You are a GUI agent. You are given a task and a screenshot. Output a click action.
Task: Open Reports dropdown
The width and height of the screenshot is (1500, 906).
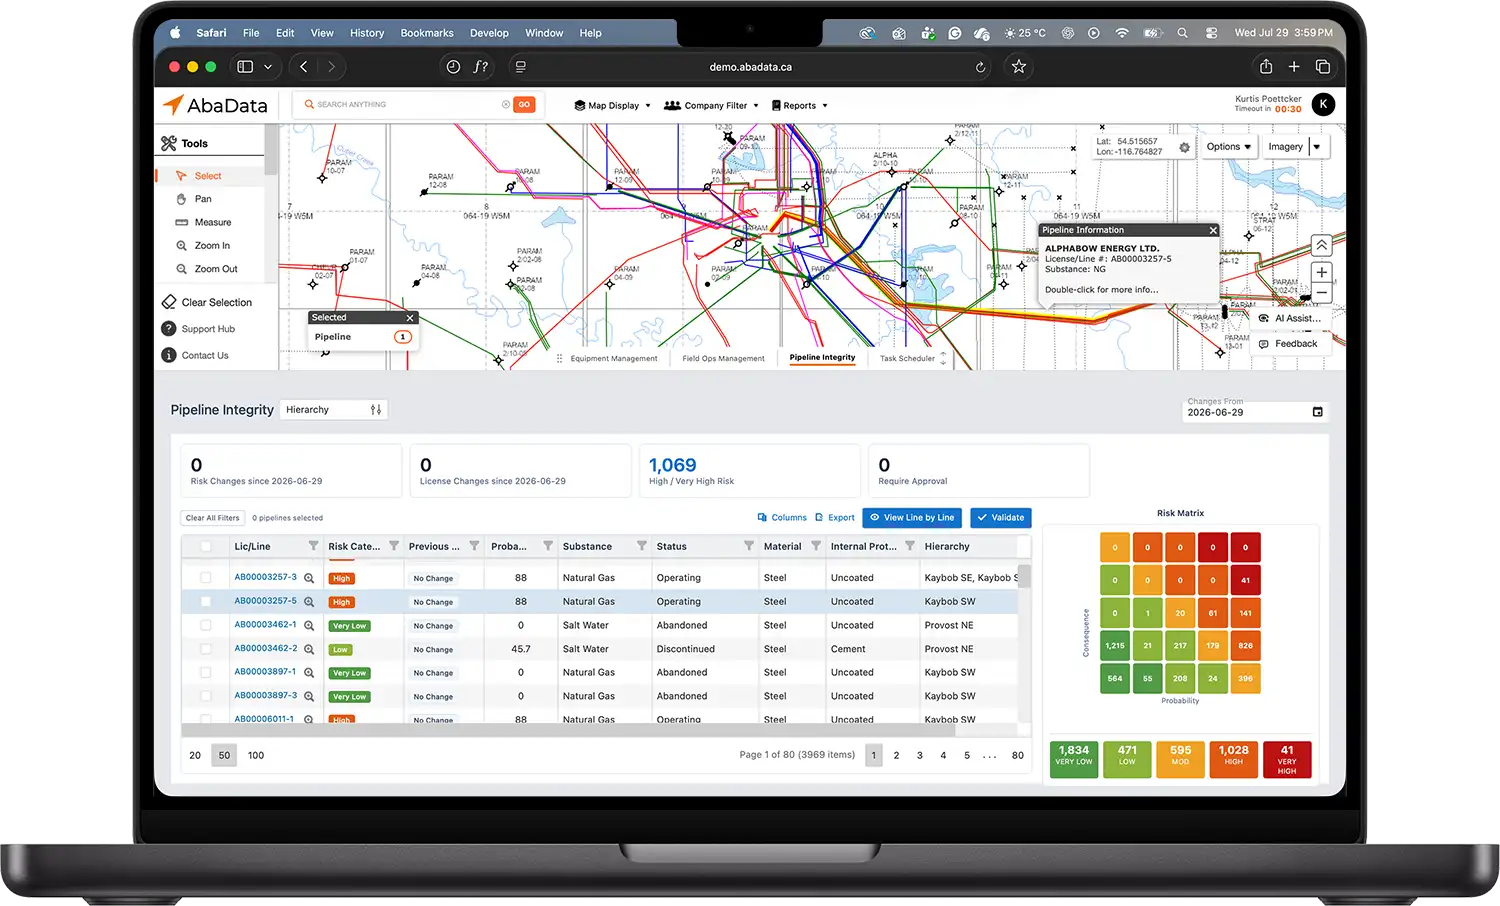click(799, 105)
